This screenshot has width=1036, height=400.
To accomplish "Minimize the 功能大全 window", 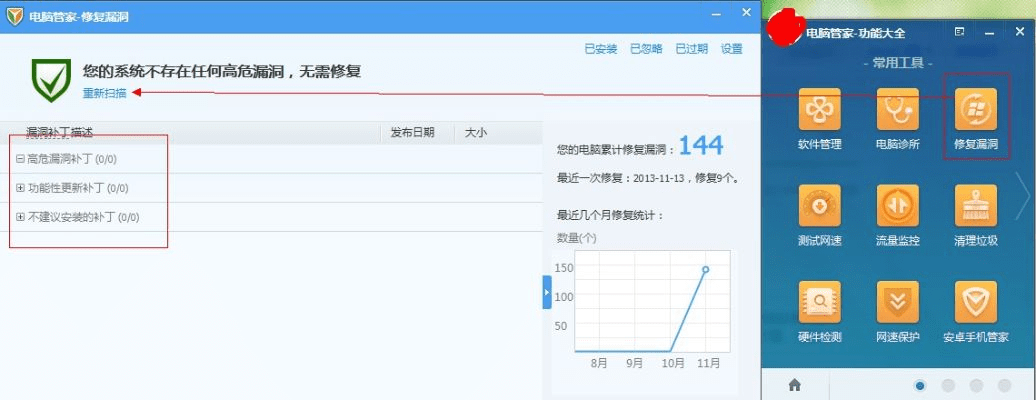I will click(x=989, y=32).
